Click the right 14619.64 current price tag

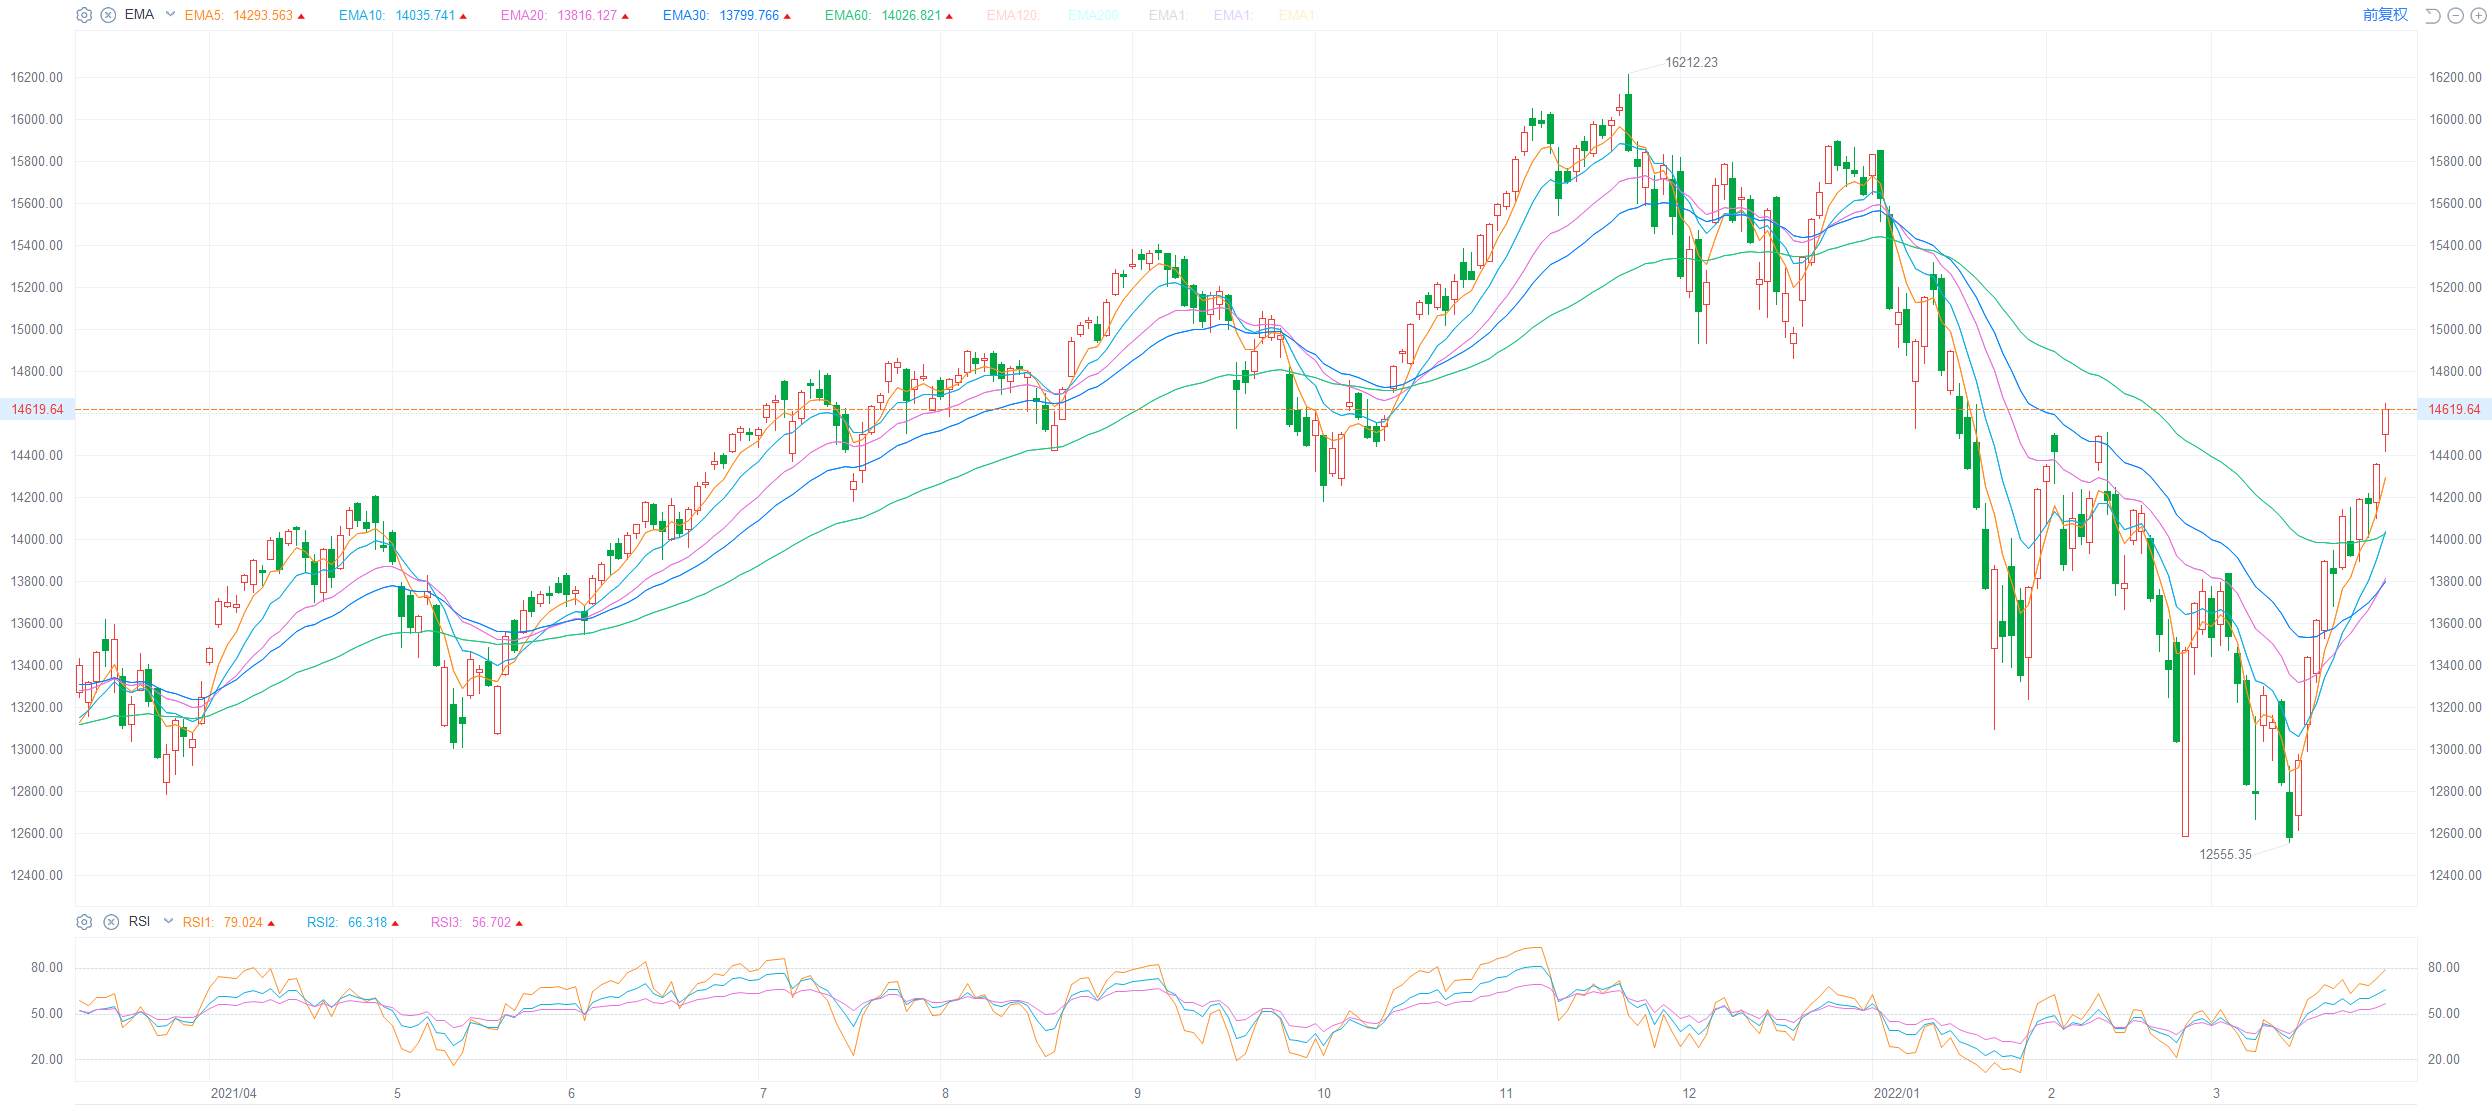click(x=2454, y=409)
